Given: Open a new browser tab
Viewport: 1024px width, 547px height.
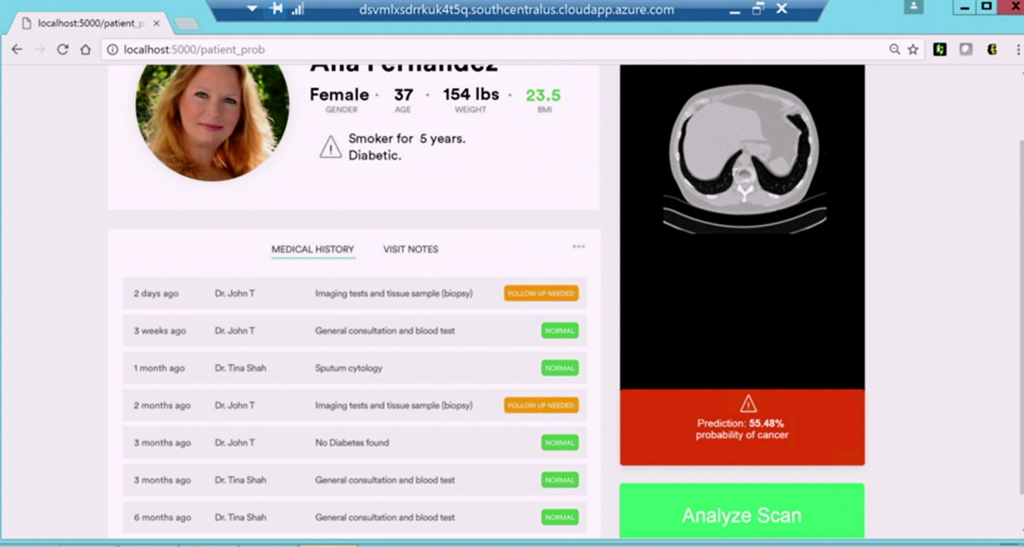Looking at the screenshot, I should [187, 23].
